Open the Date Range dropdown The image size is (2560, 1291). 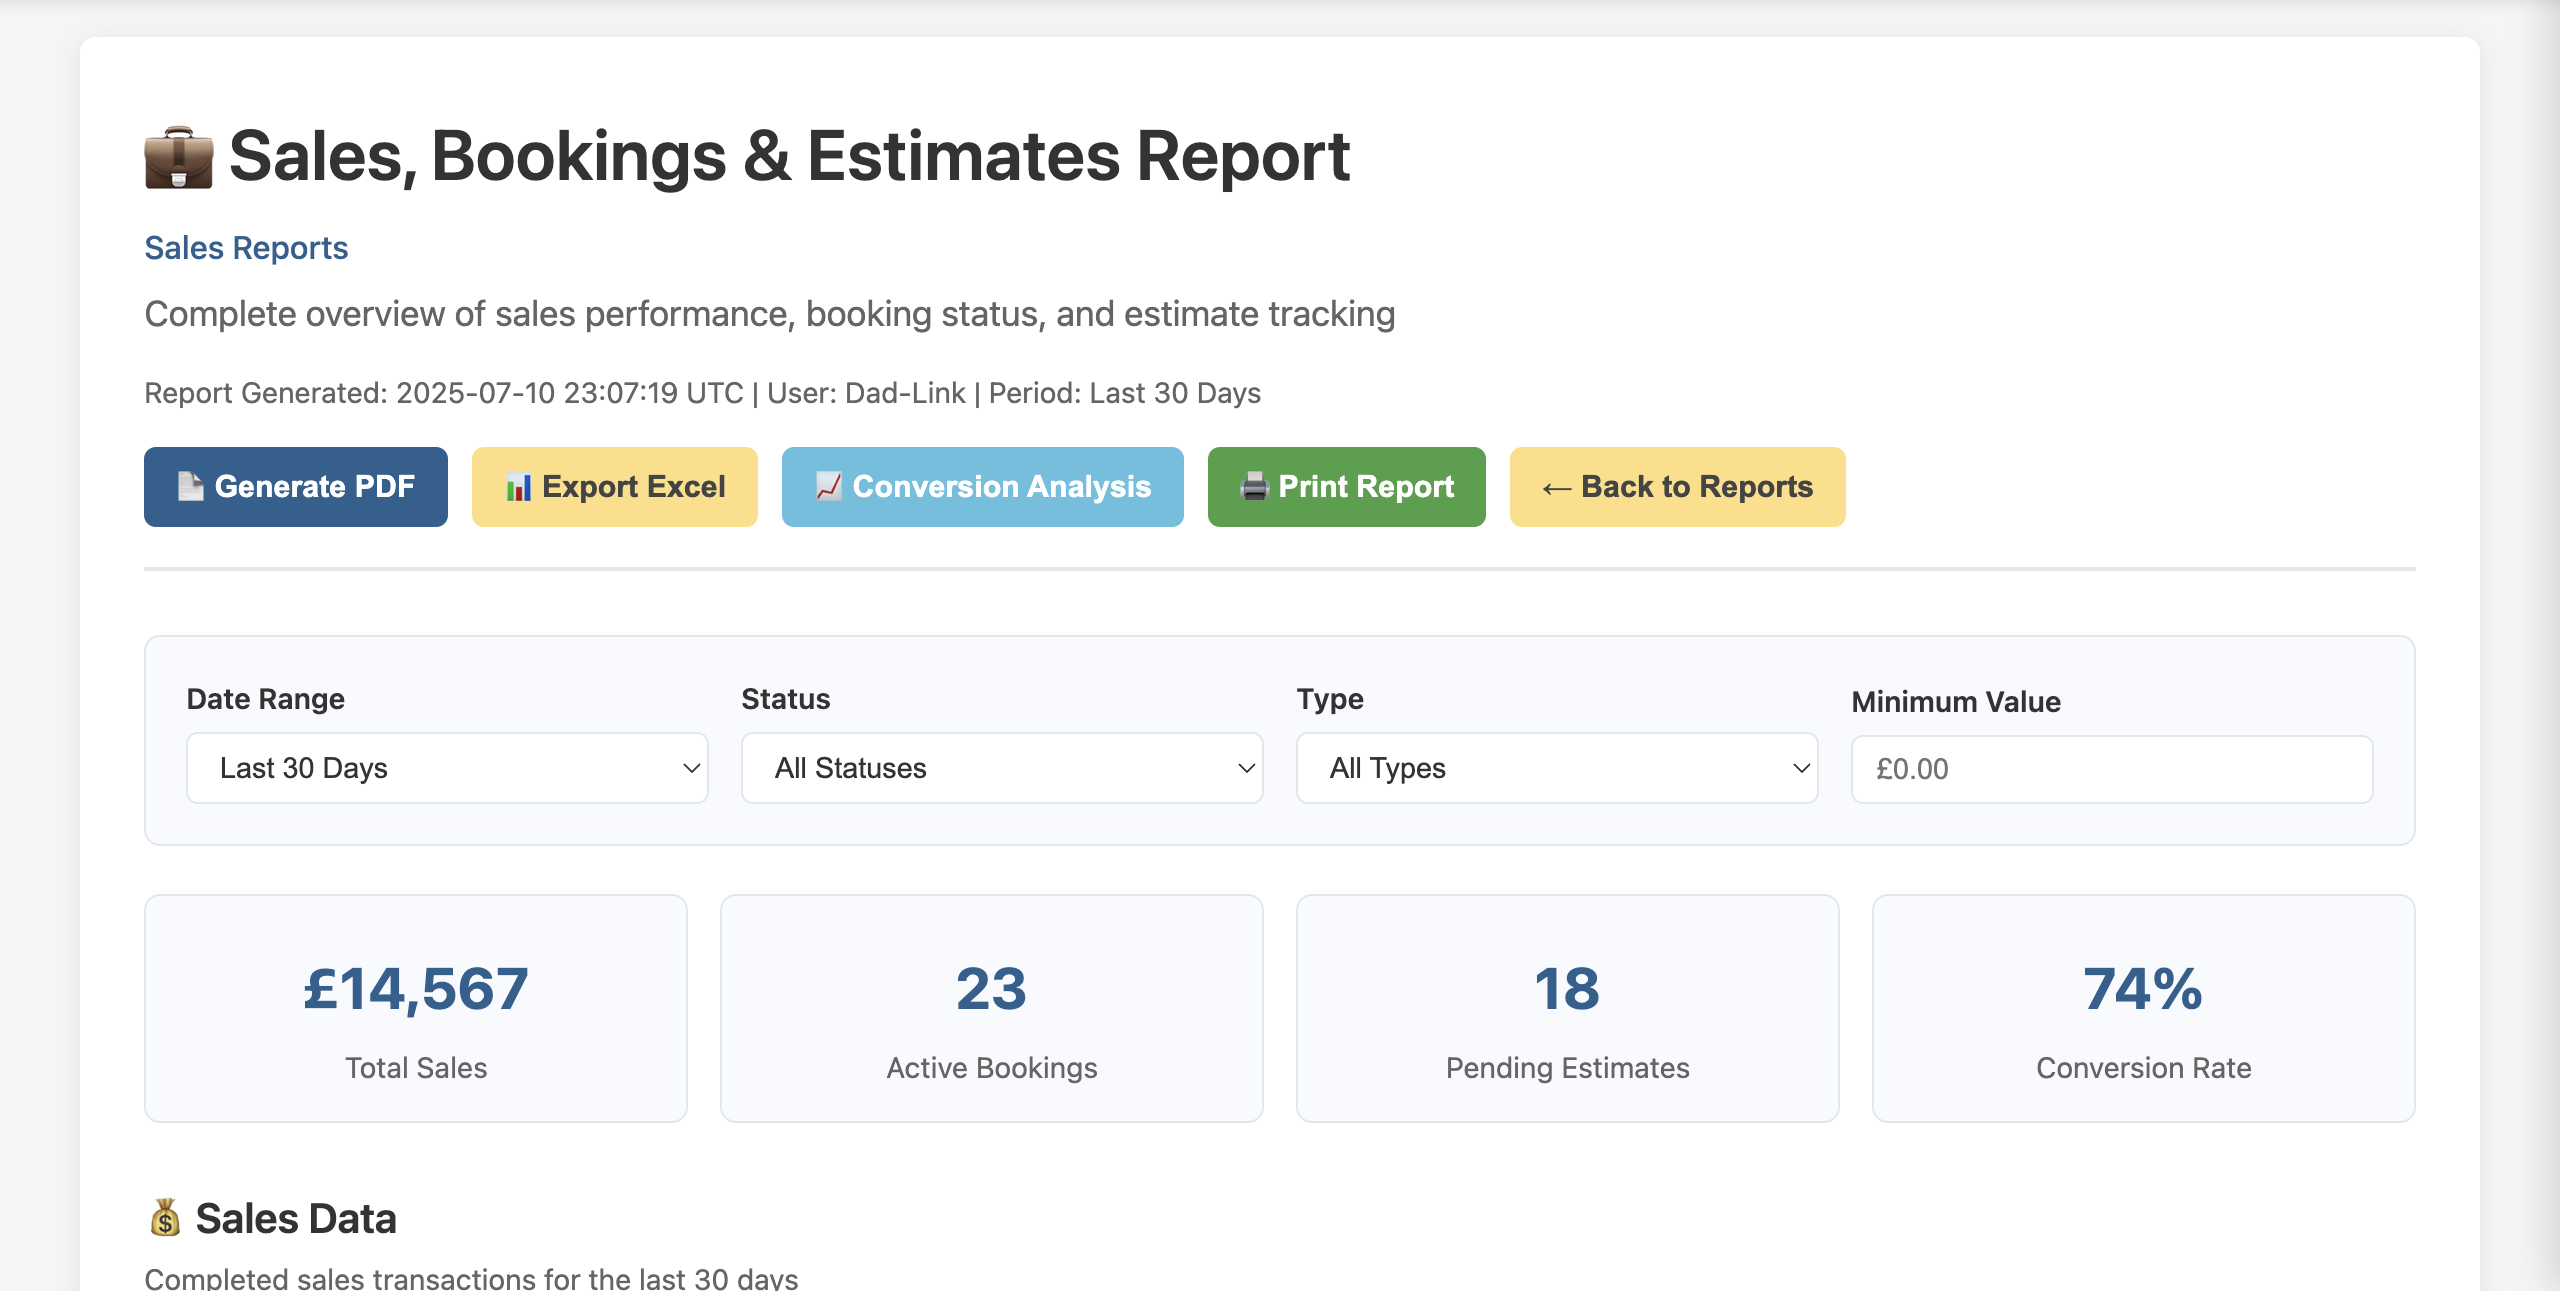pos(446,768)
